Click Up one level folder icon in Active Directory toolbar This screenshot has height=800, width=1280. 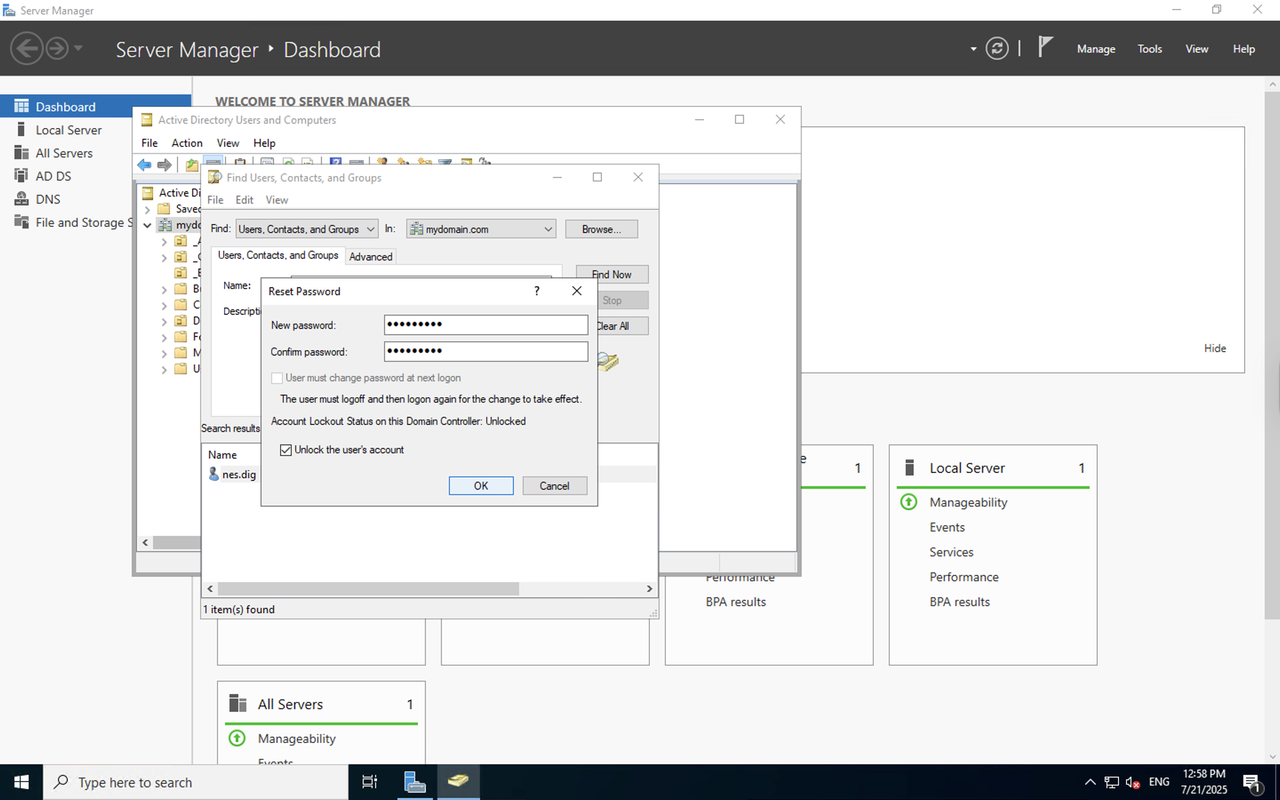coord(192,164)
